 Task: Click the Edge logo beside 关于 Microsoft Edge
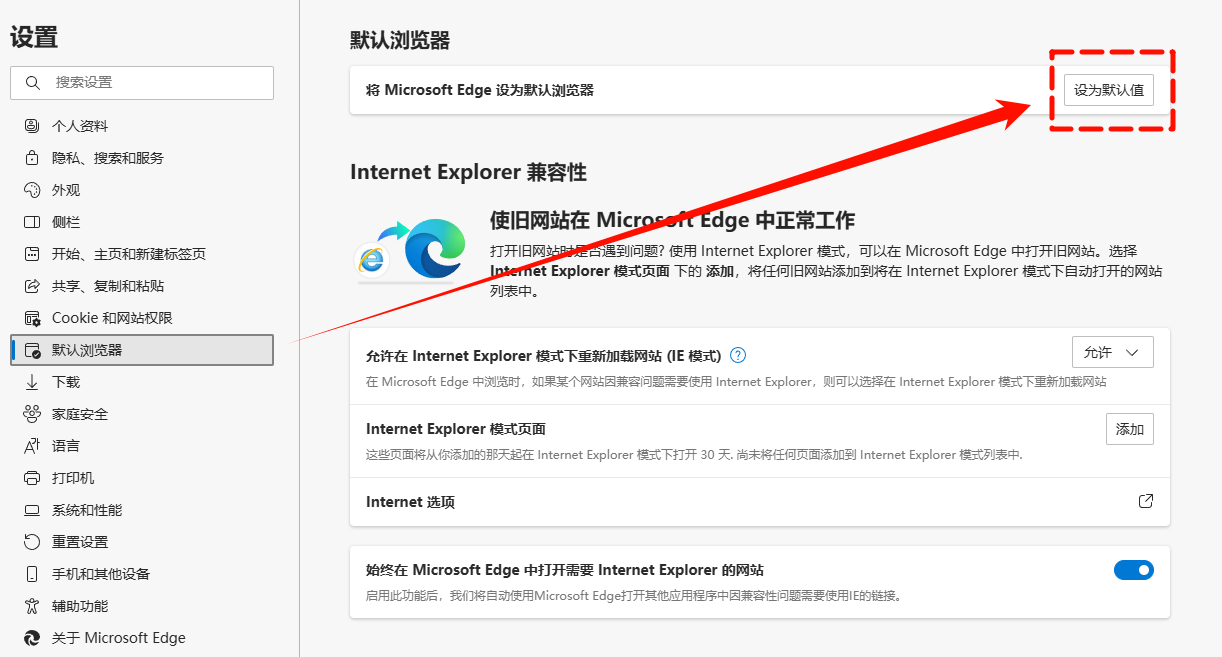[32, 638]
